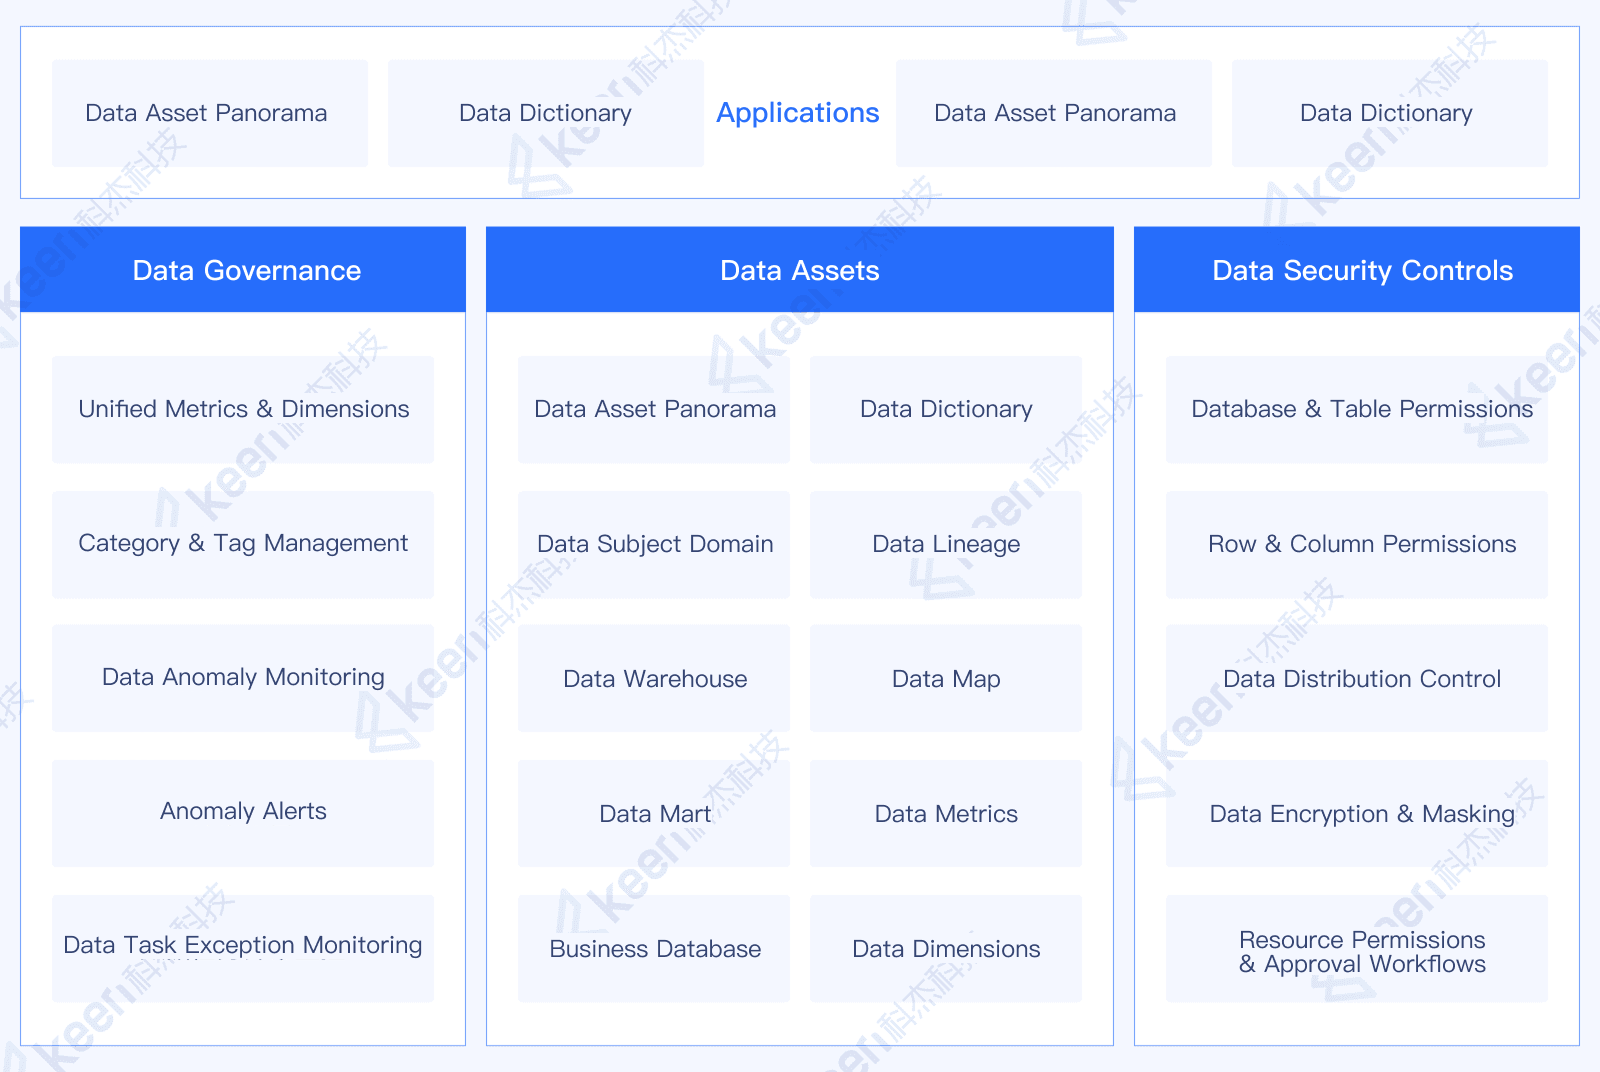Viewport: 1600px width, 1072px height.
Task: Open Category & Tag Management
Action: coord(243,544)
